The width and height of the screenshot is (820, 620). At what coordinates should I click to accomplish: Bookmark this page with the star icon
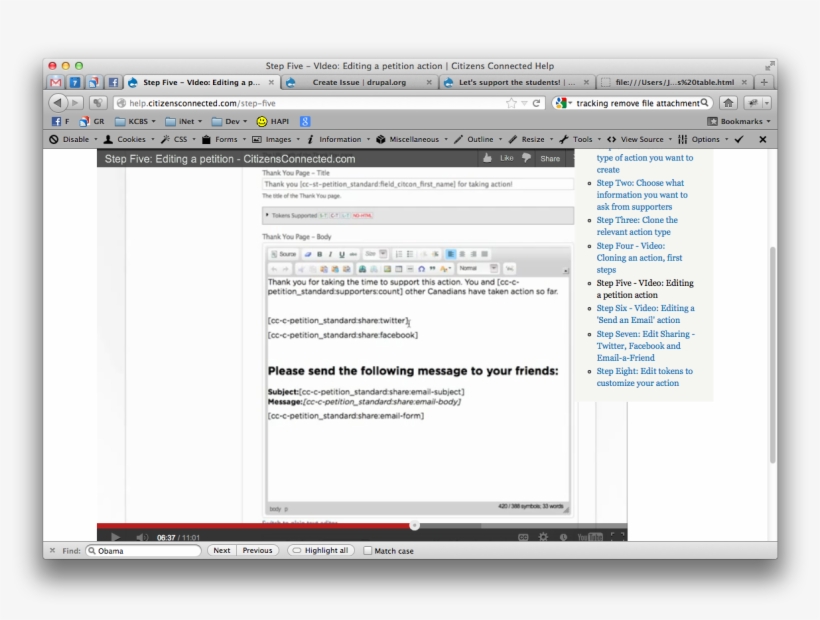(511, 103)
